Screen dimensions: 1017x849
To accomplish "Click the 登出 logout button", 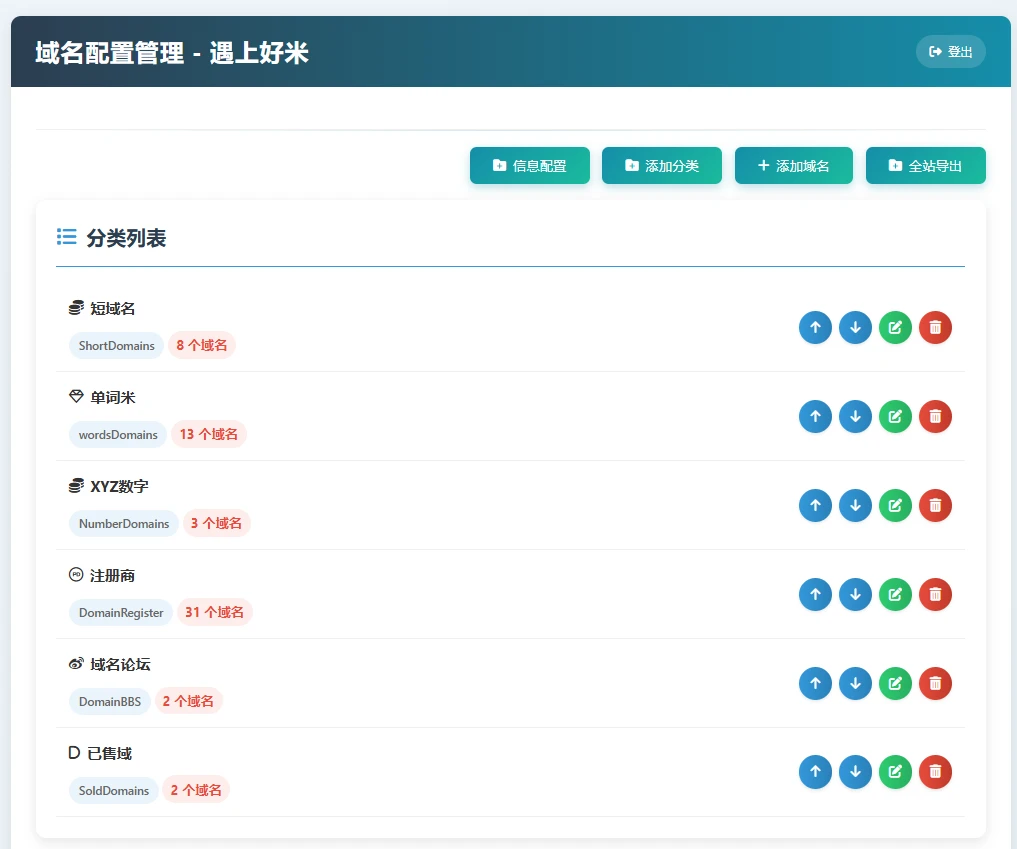I will click(x=950, y=52).
